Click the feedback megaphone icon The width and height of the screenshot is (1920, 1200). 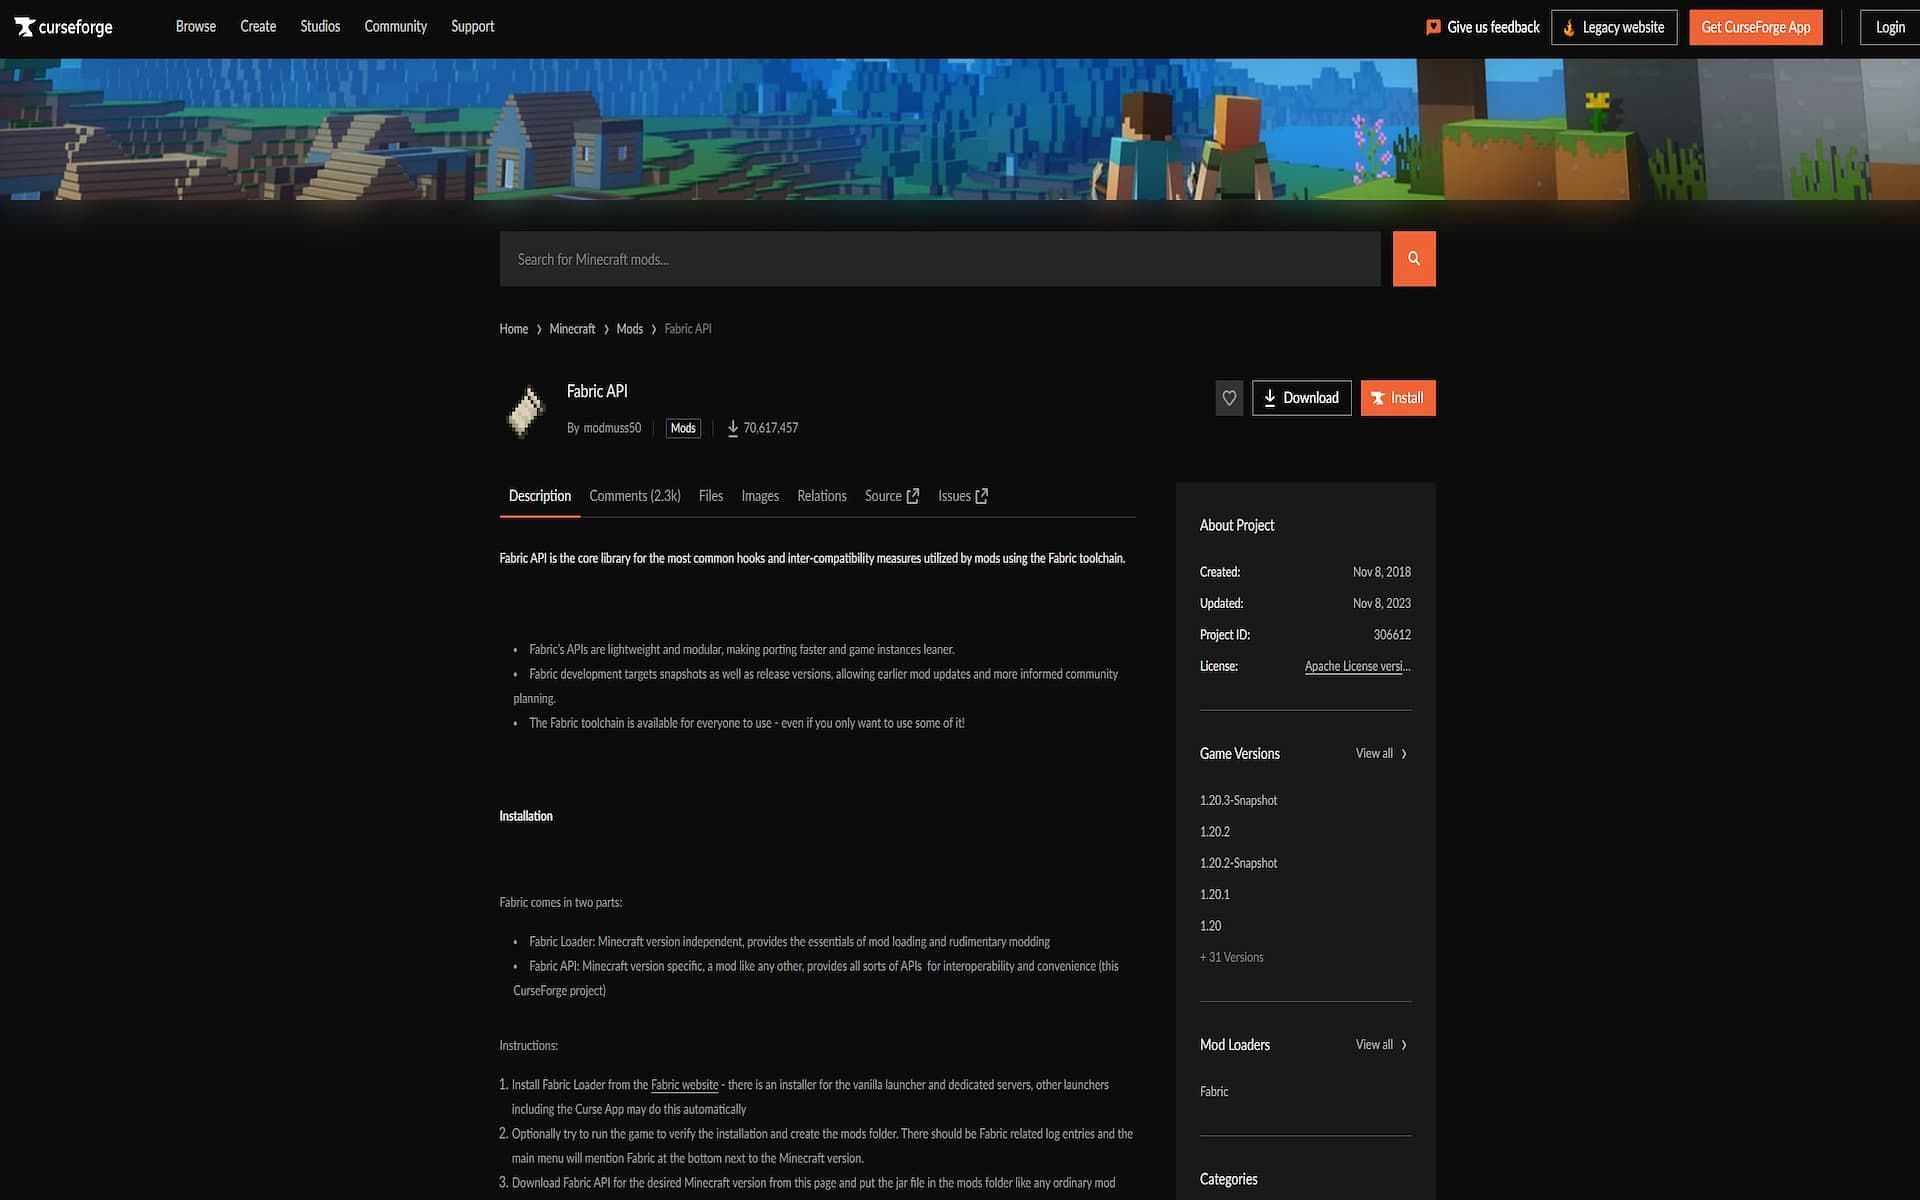tap(1432, 26)
